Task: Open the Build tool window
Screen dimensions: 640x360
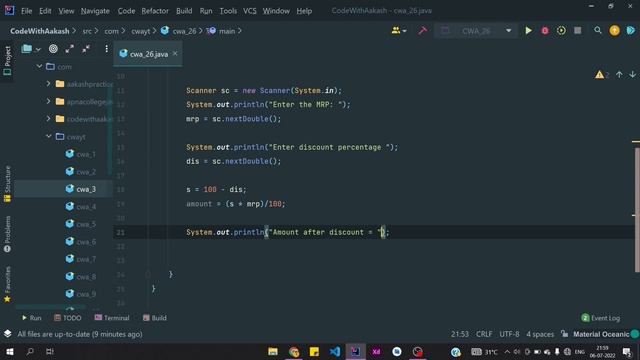Action: point(155,318)
